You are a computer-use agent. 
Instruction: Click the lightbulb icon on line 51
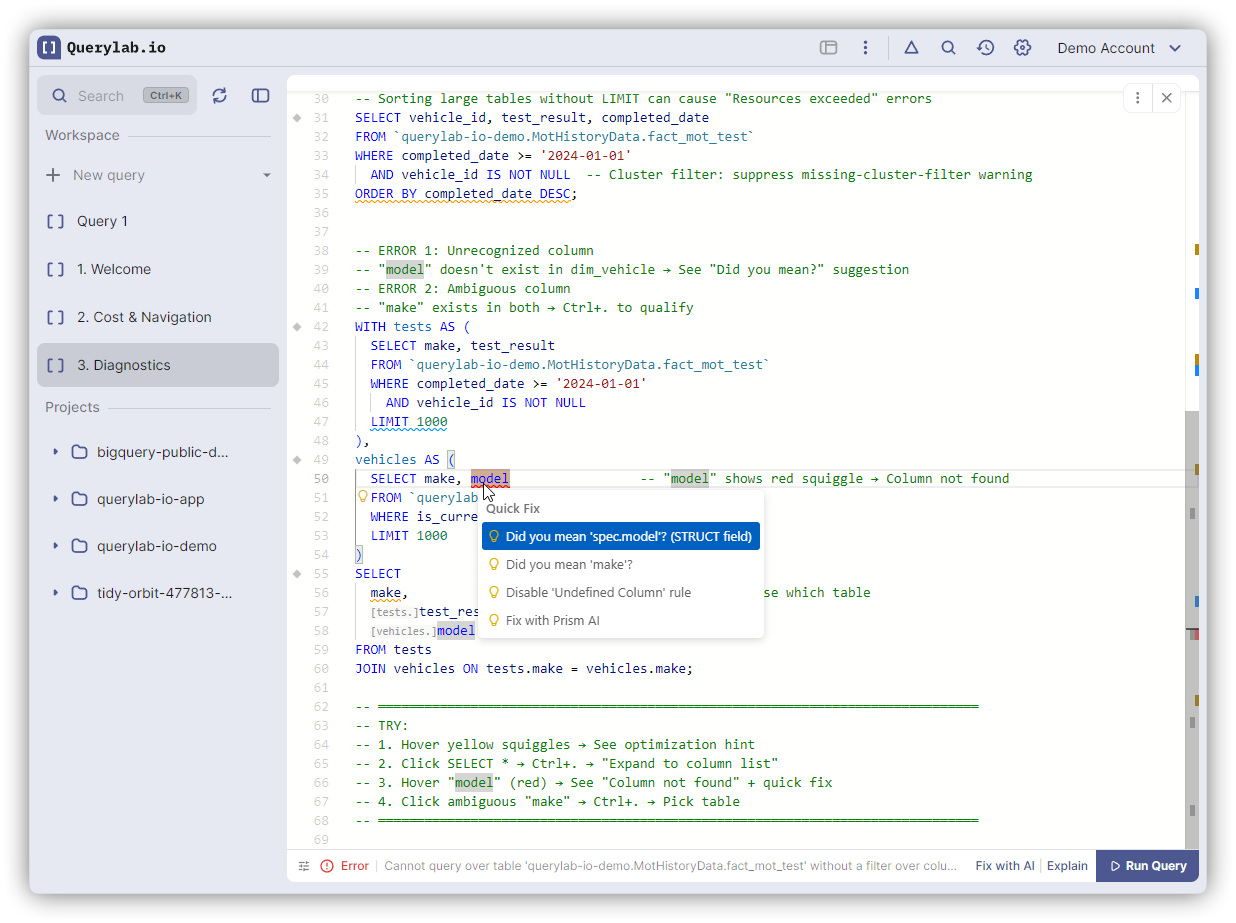coord(363,497)
